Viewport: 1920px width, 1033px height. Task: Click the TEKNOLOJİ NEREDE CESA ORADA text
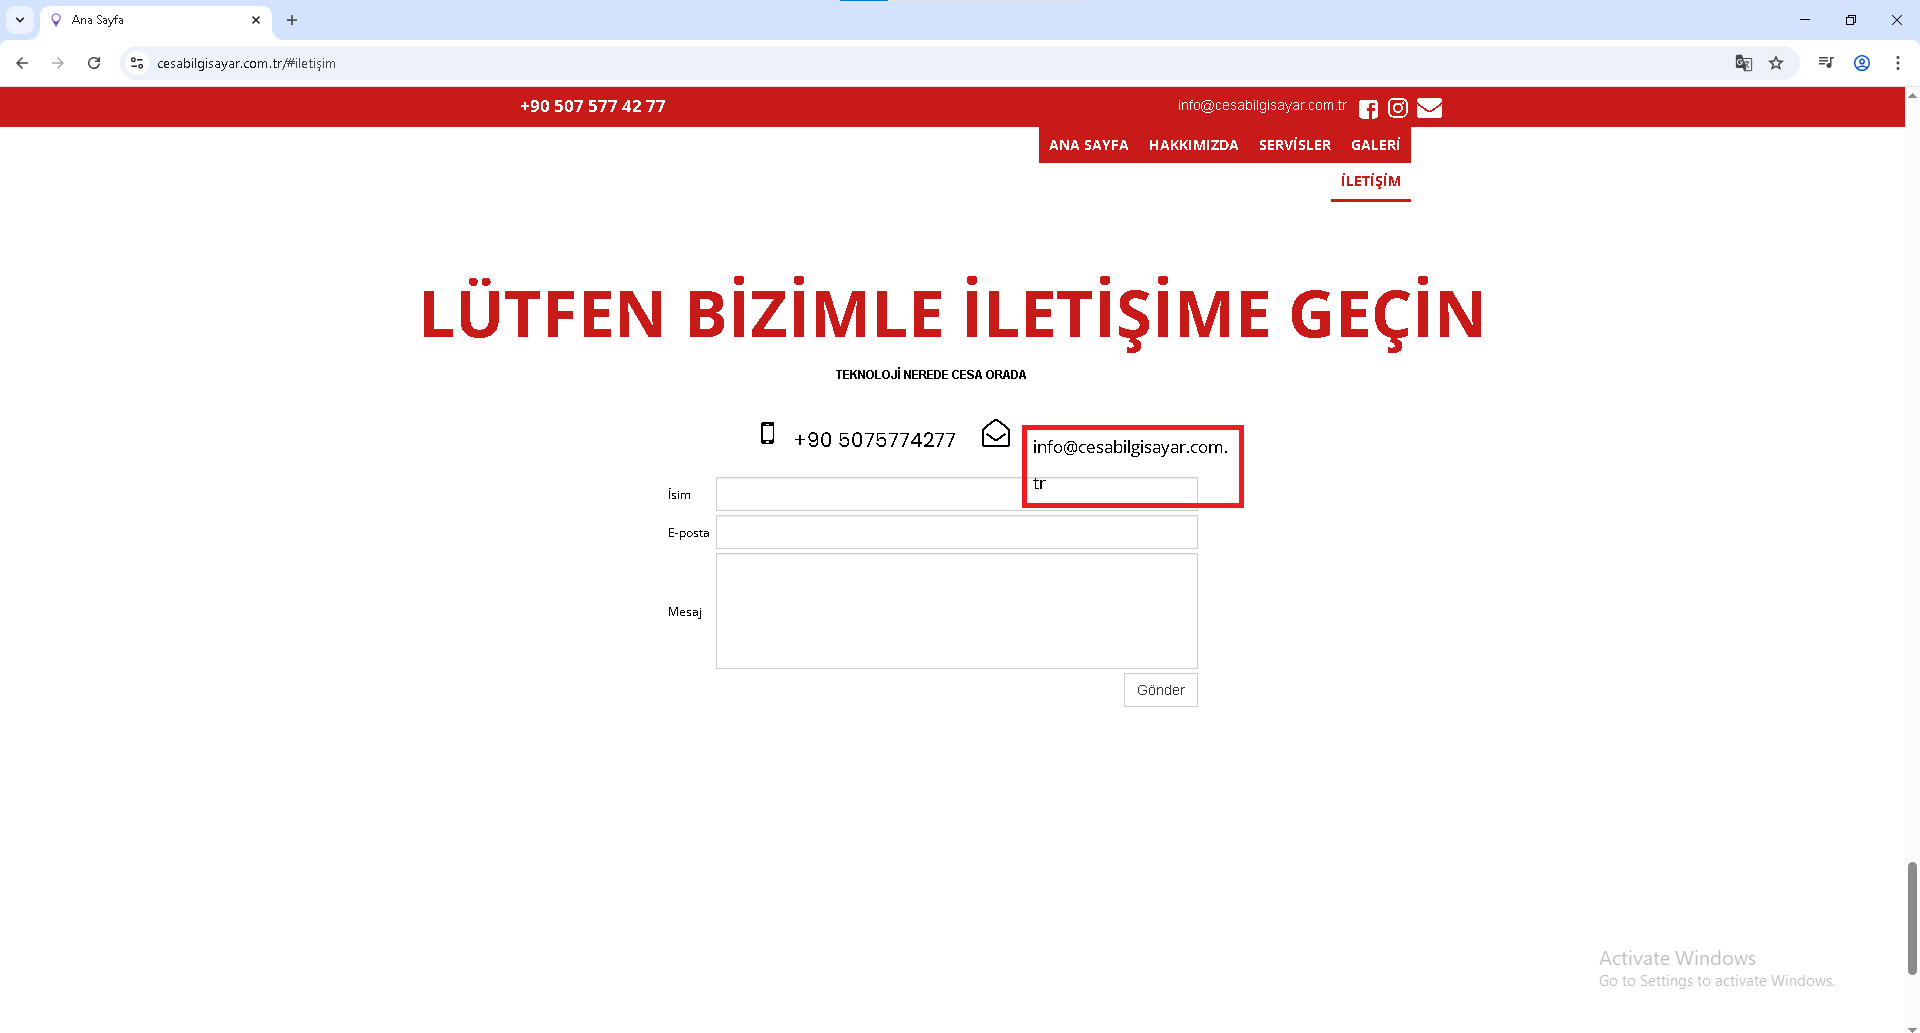click(930, 375)
